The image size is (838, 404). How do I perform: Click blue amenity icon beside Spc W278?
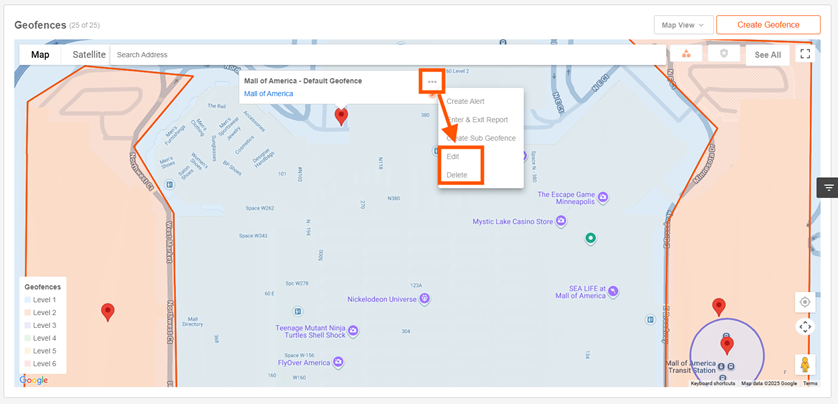[x=298, y=311]
